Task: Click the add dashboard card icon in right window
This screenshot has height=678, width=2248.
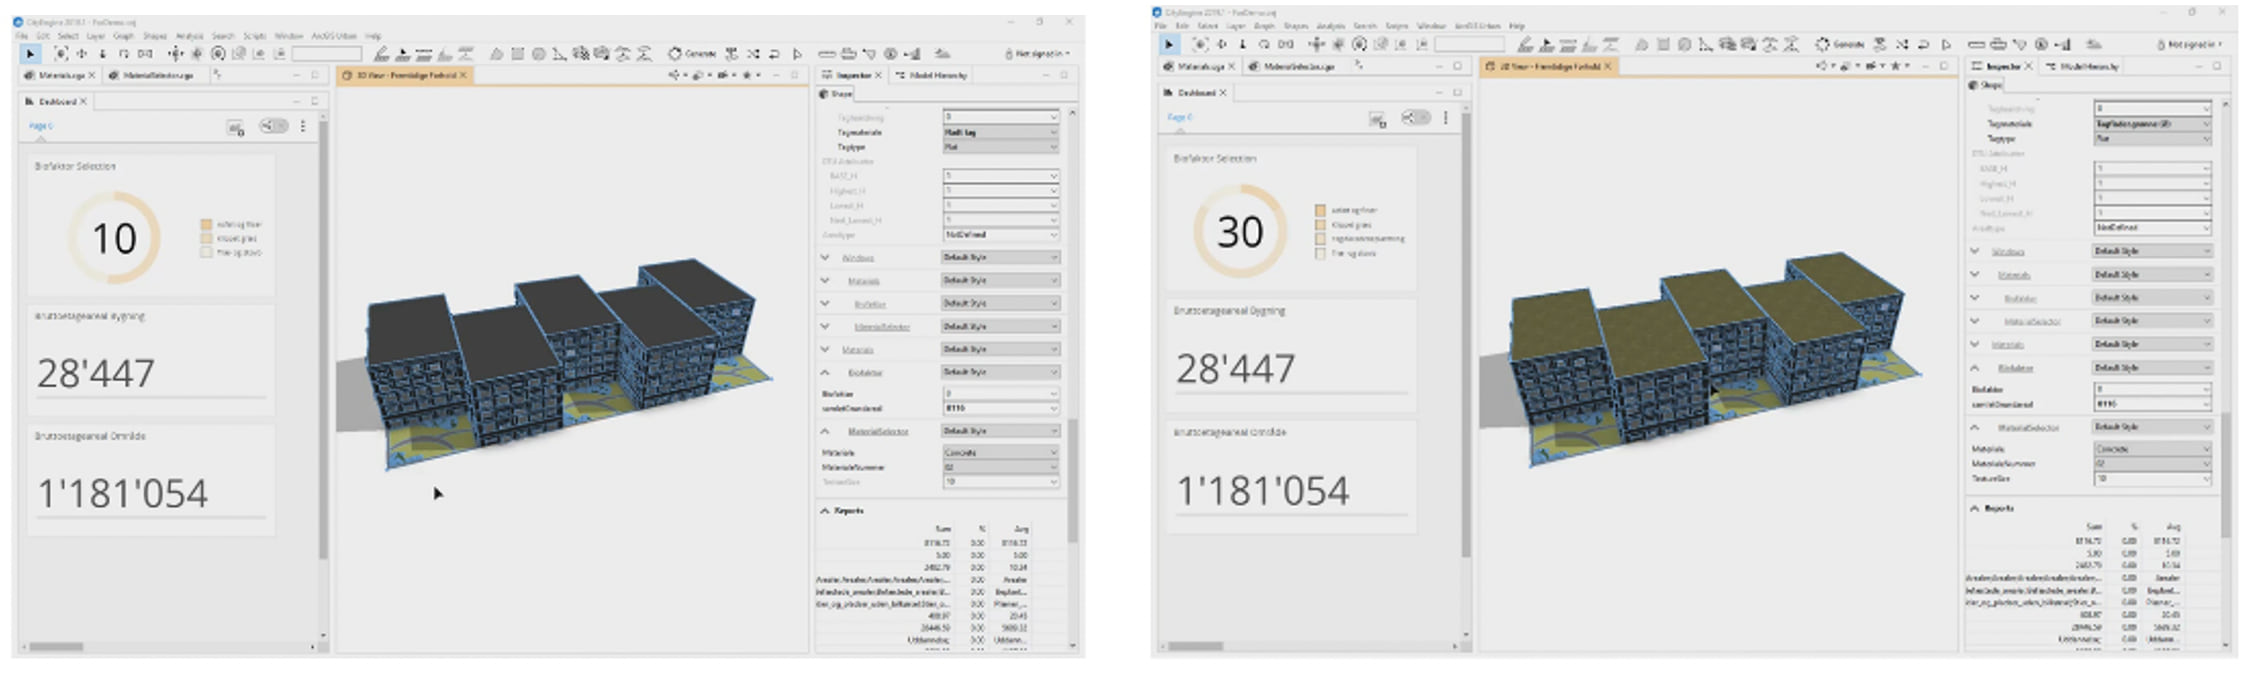Action: (x=1378, y=120)
